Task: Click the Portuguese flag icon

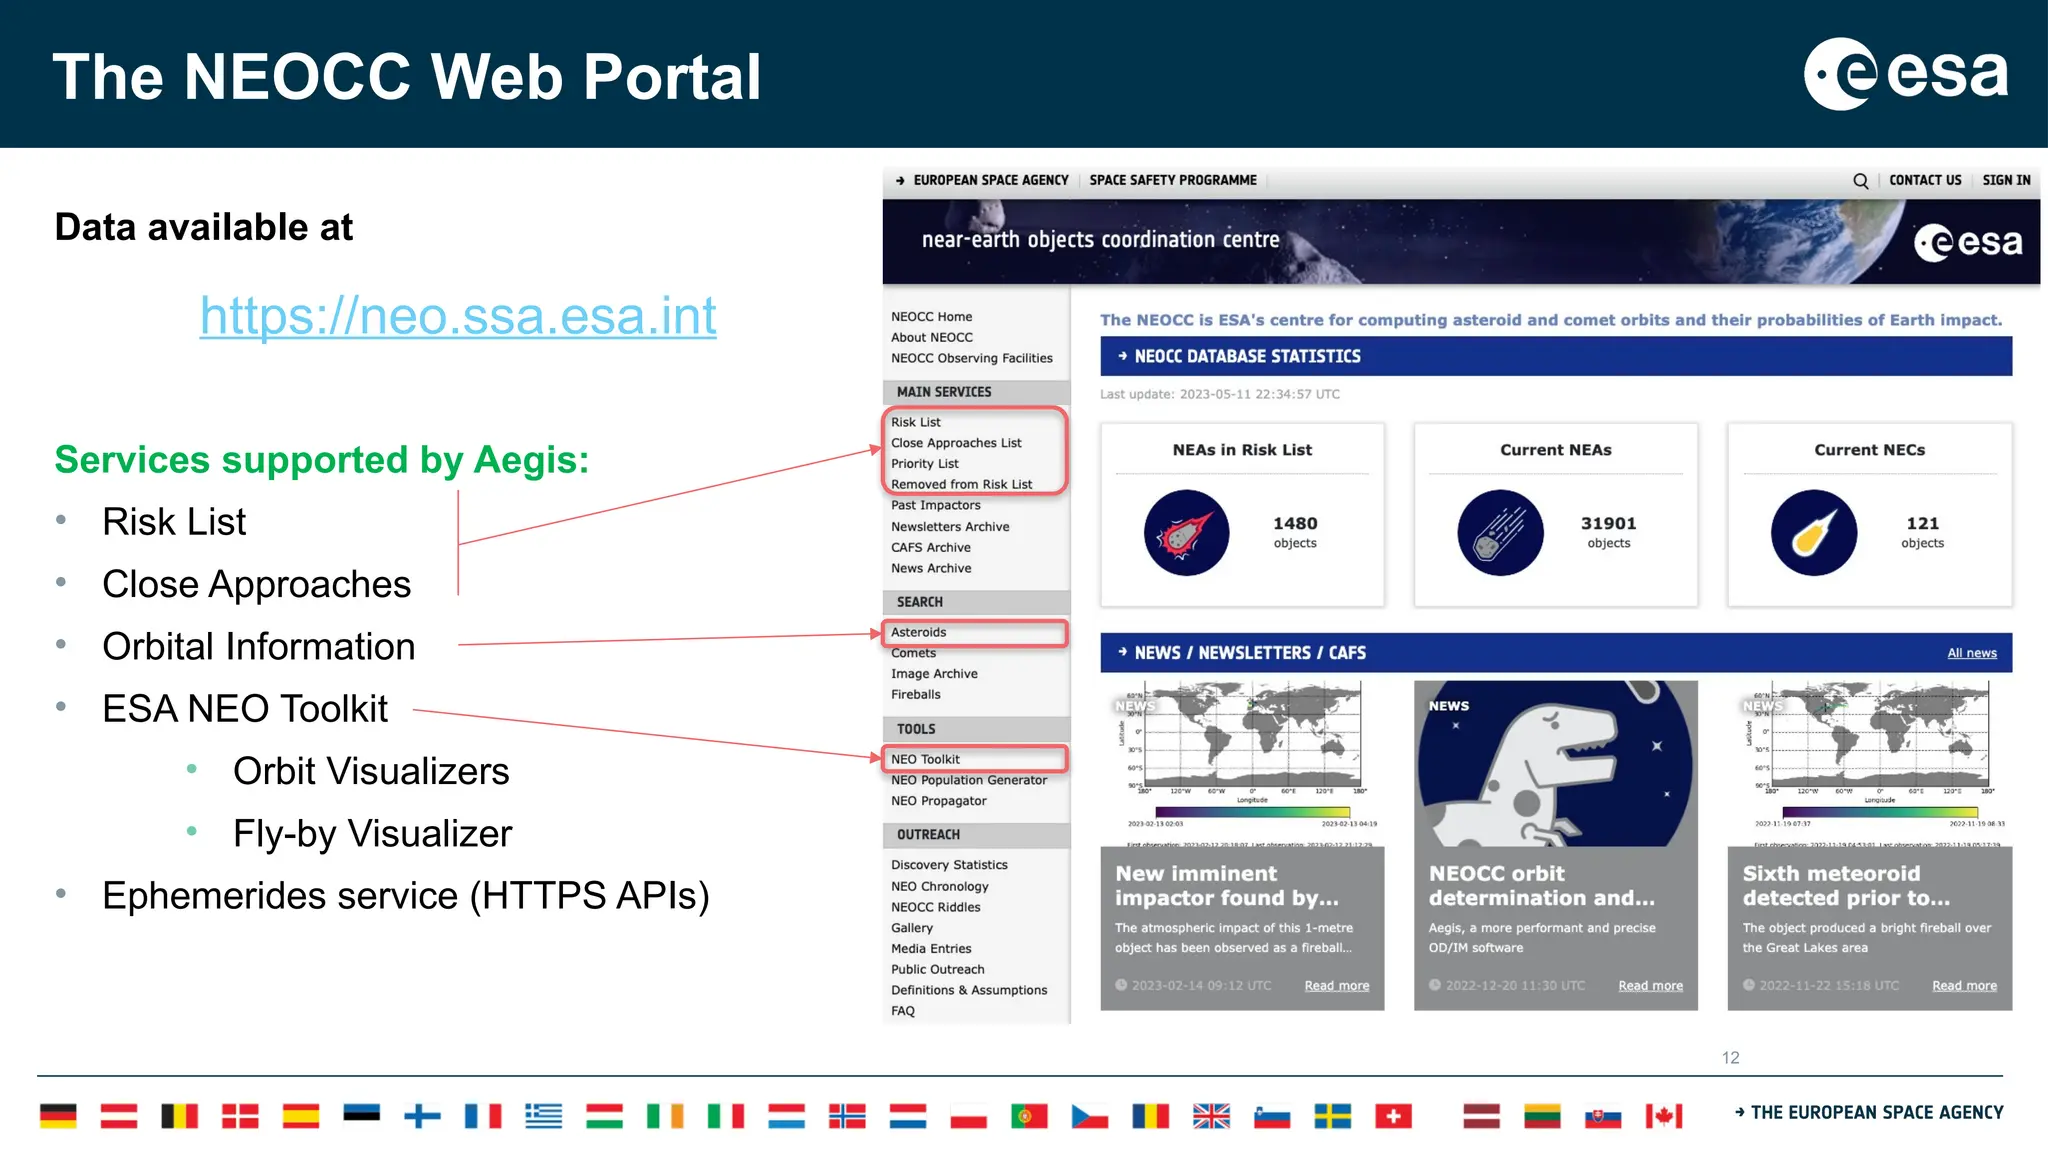Action: [1029, 1116]
